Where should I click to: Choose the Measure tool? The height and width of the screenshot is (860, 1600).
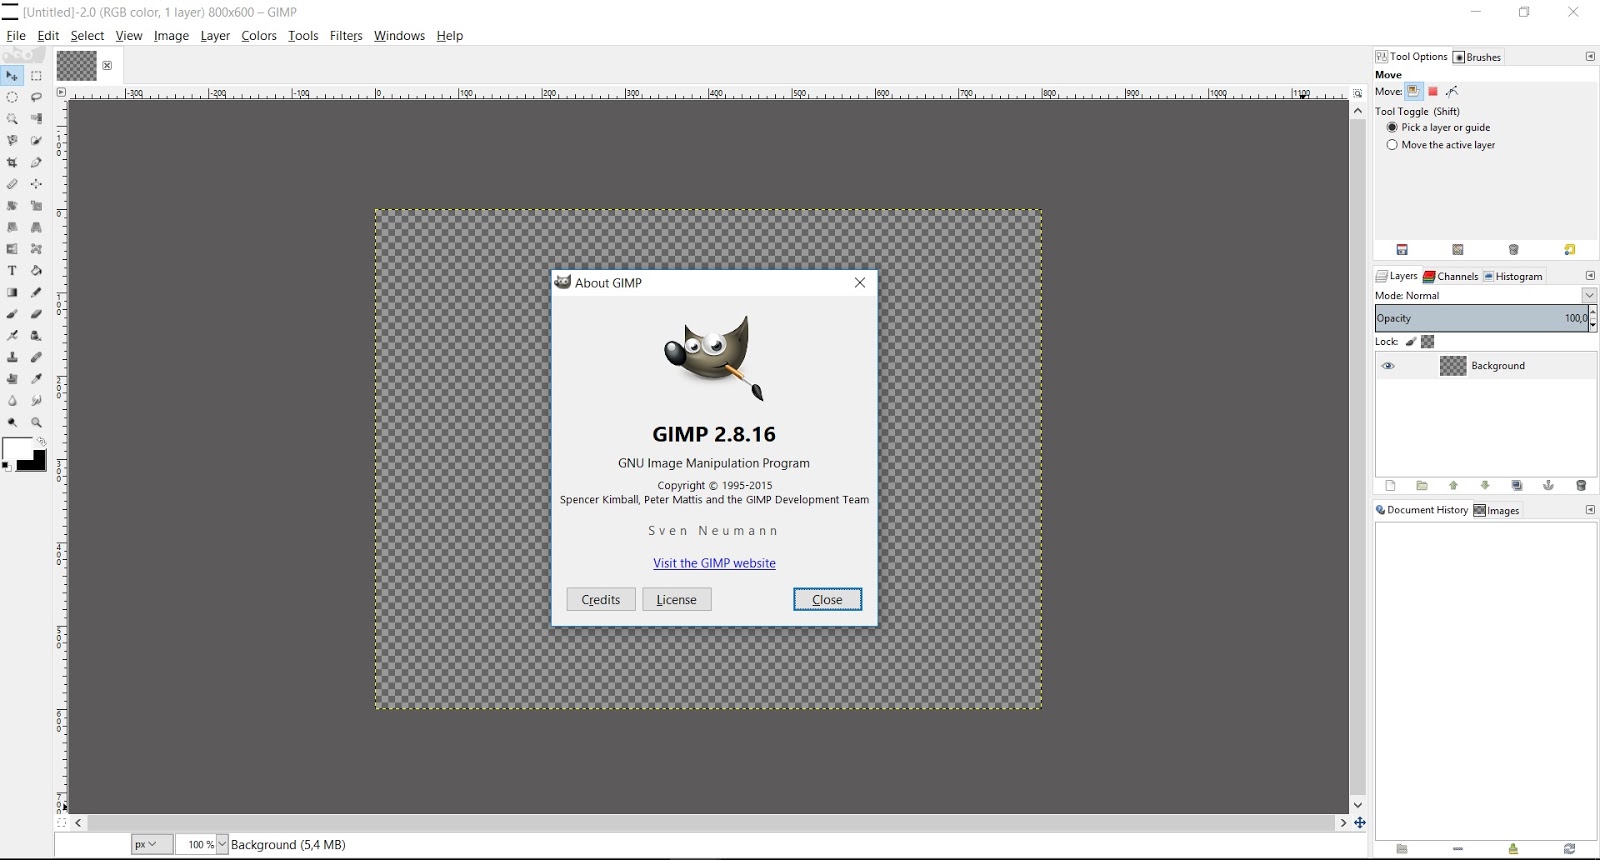click(x=12, y=184)
